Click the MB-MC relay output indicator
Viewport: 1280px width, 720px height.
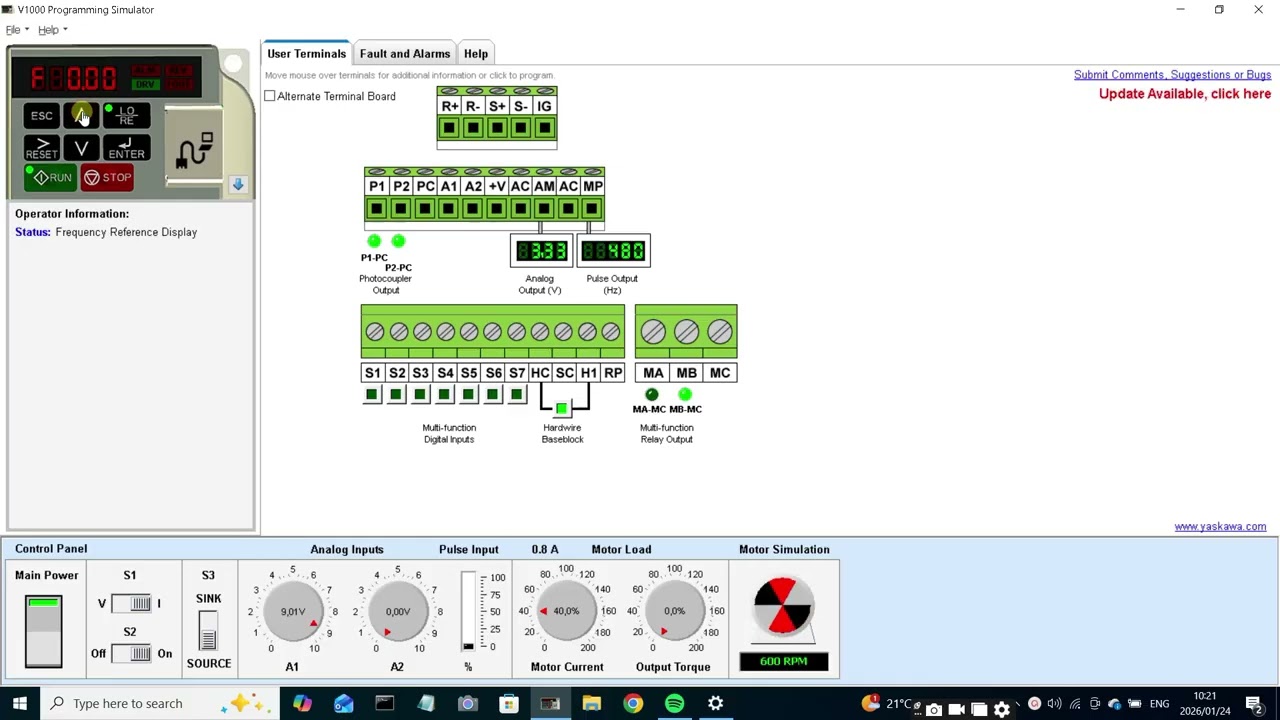[685, 395]
